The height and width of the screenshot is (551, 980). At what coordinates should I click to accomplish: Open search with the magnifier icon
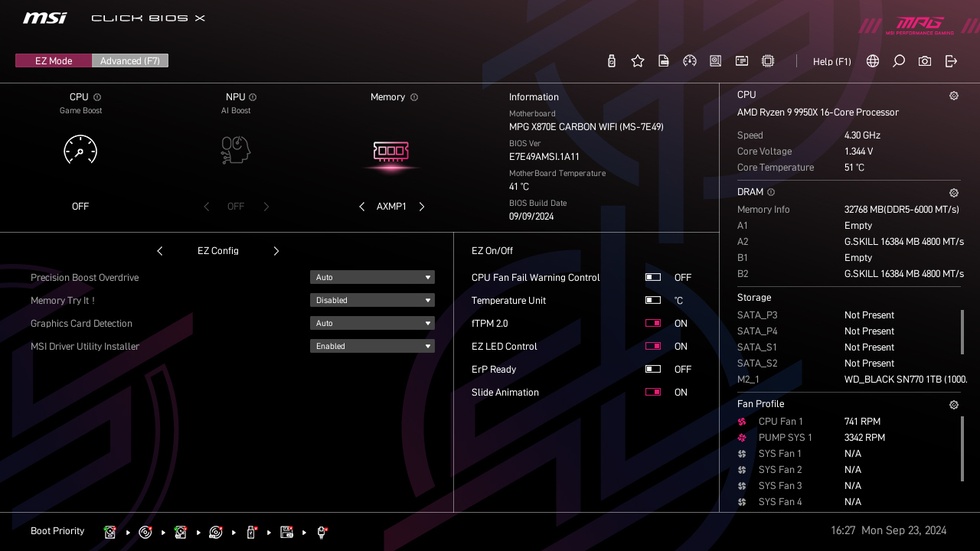click(899, 61)
